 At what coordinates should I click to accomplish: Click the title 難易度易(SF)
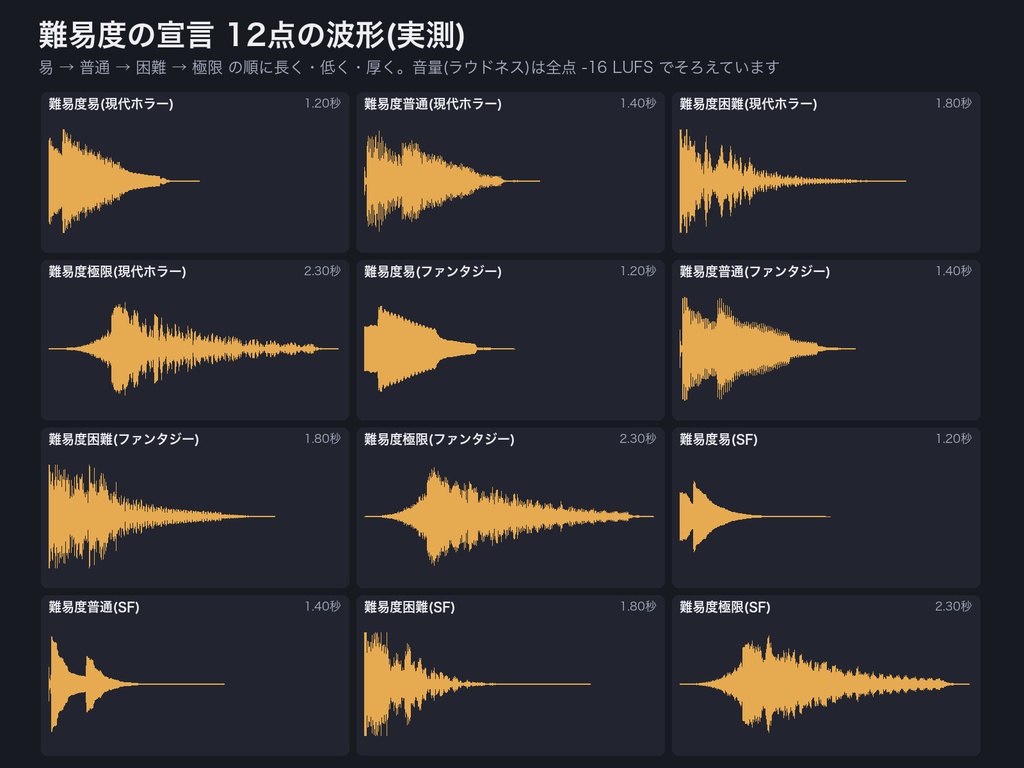click(718, 439)
